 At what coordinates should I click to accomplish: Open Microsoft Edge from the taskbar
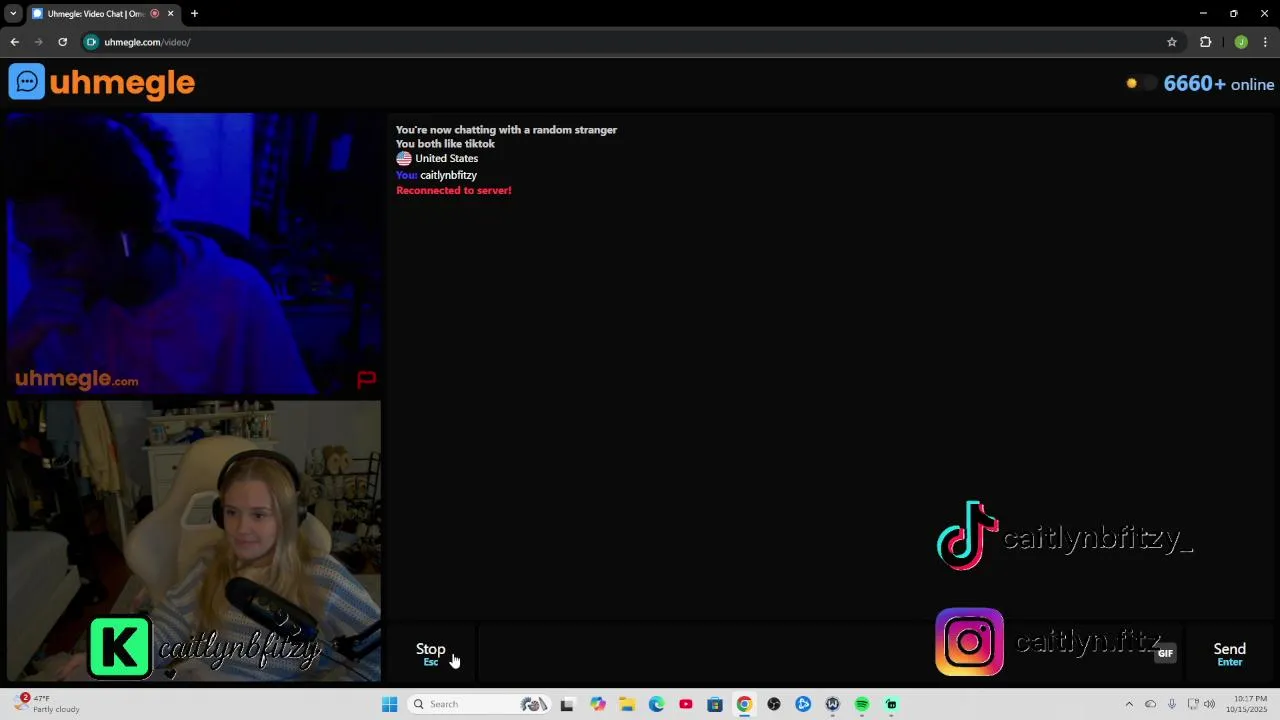(x=656, y=704)
